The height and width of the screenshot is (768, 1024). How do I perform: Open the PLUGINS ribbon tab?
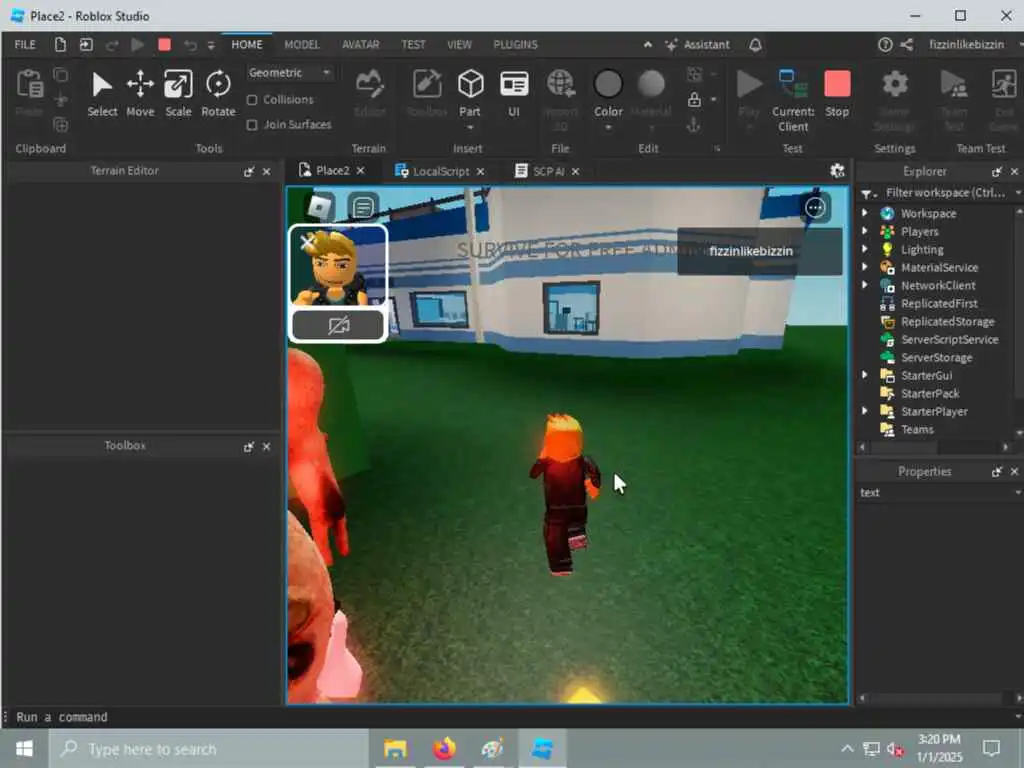[515, 44]
